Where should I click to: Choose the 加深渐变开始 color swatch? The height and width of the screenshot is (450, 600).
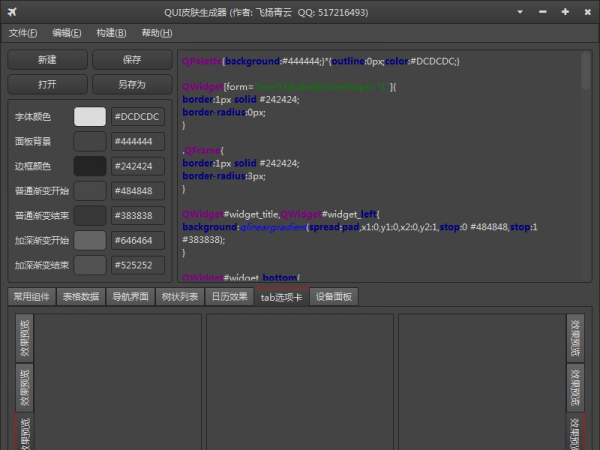(x=90, y=240)
